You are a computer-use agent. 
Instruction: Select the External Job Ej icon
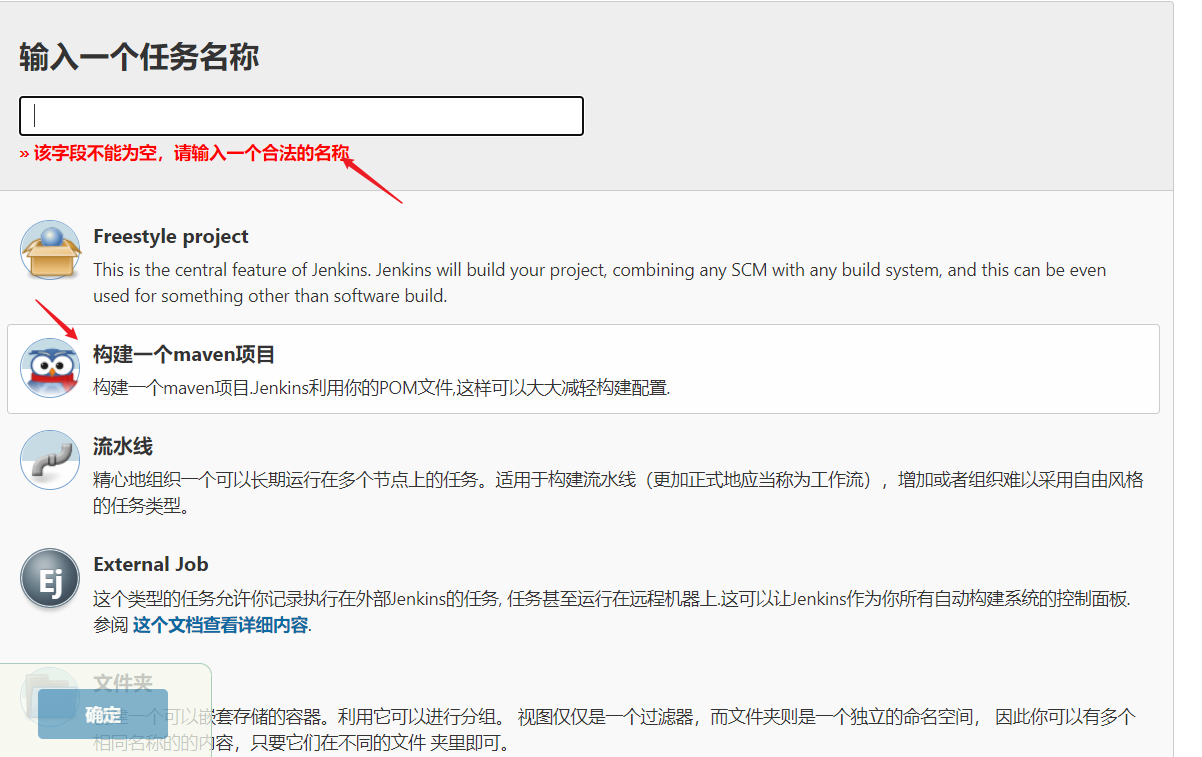coord(50,578)
